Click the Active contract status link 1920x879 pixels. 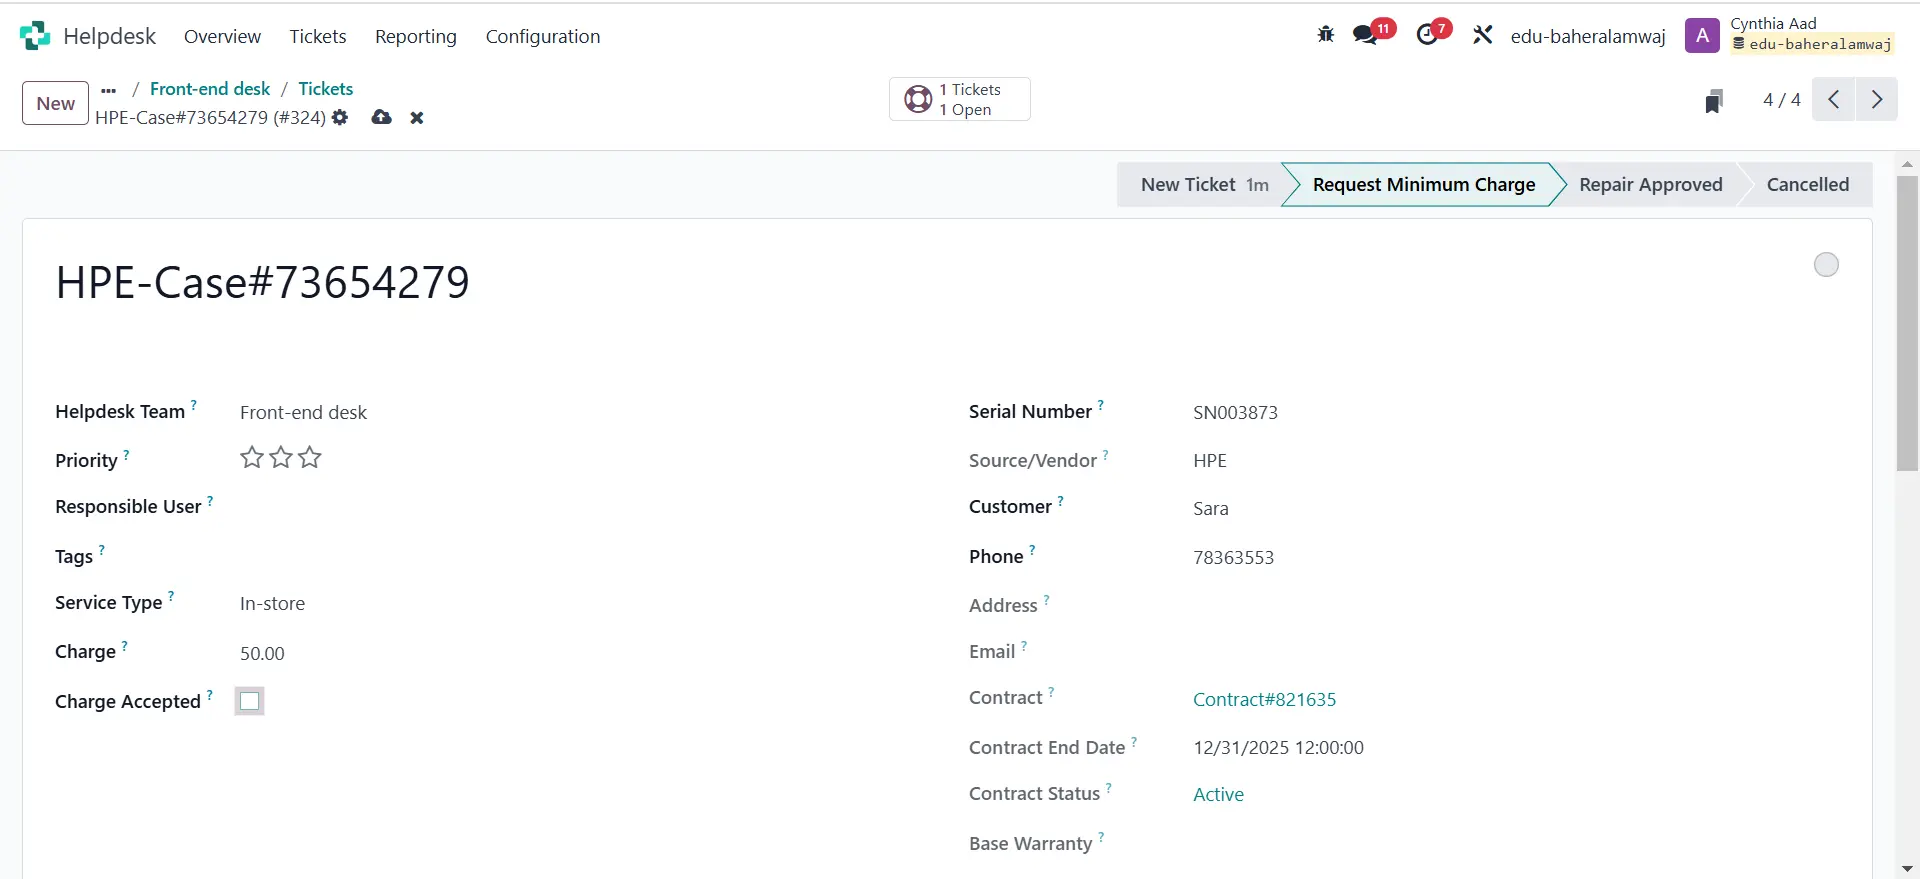coord(1218,794)
